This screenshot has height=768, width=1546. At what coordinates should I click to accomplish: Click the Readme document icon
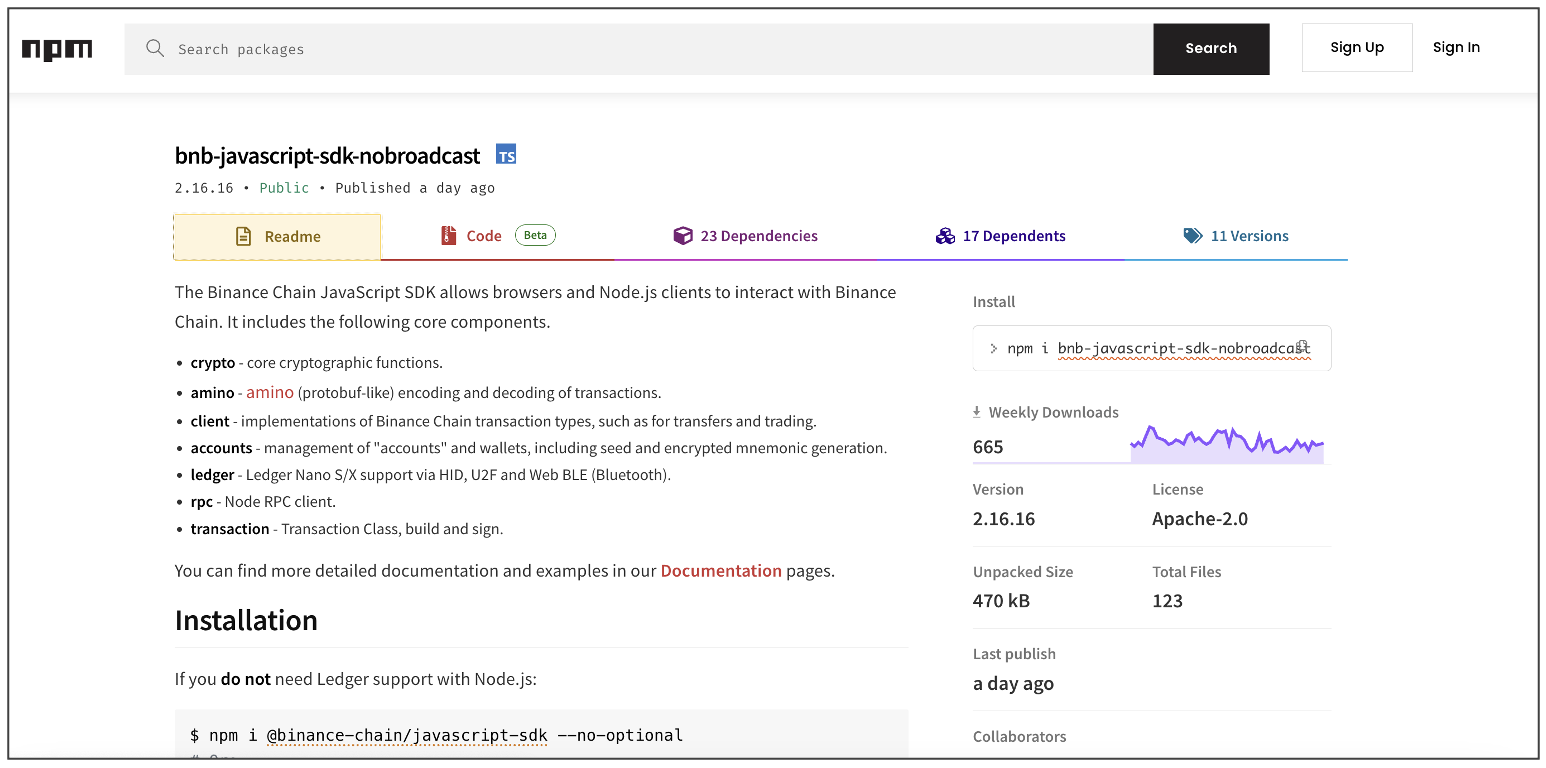tap(243, 236)
